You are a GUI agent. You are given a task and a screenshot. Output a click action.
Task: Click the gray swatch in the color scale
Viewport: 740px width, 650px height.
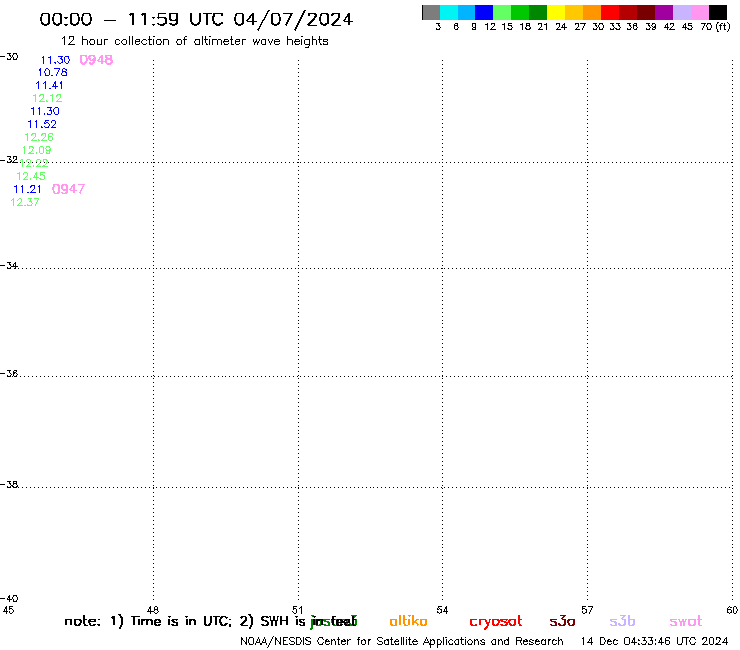[x=431, y=12]
